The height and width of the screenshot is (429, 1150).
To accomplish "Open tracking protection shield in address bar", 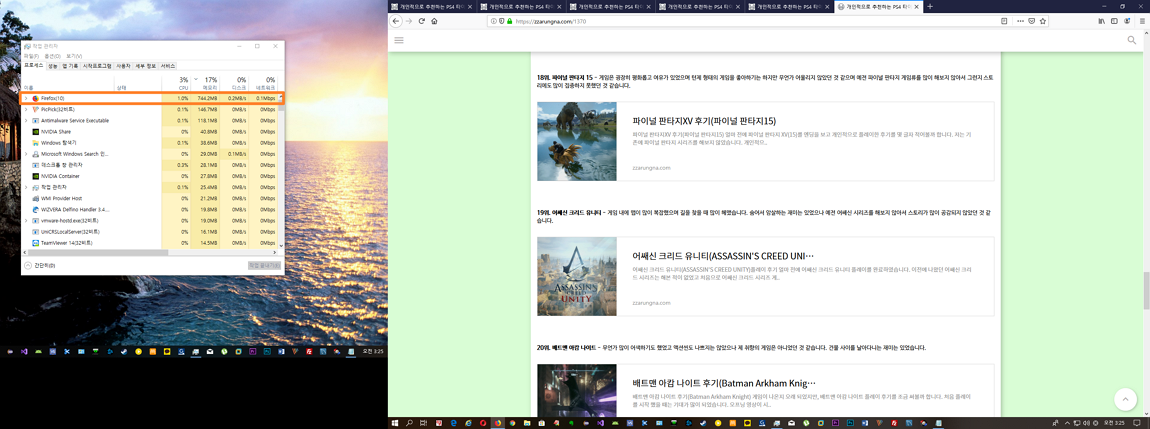I will [501, 21].
